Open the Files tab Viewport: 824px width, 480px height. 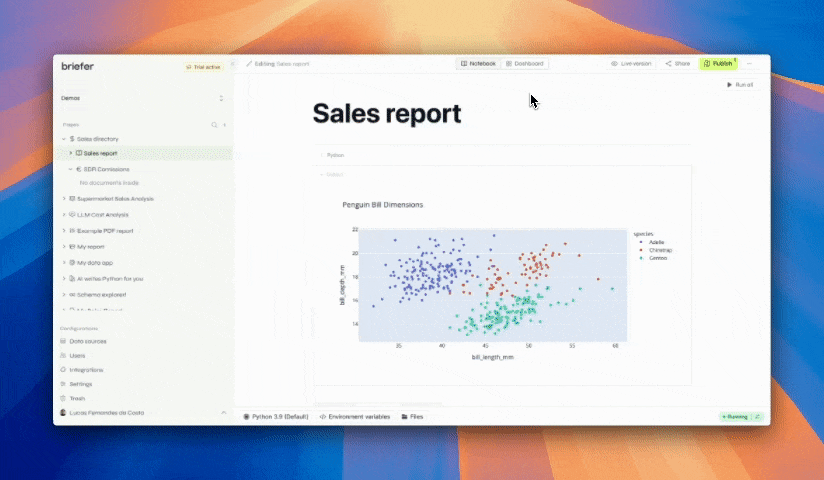pyautogui.click(x=413, y=416)
